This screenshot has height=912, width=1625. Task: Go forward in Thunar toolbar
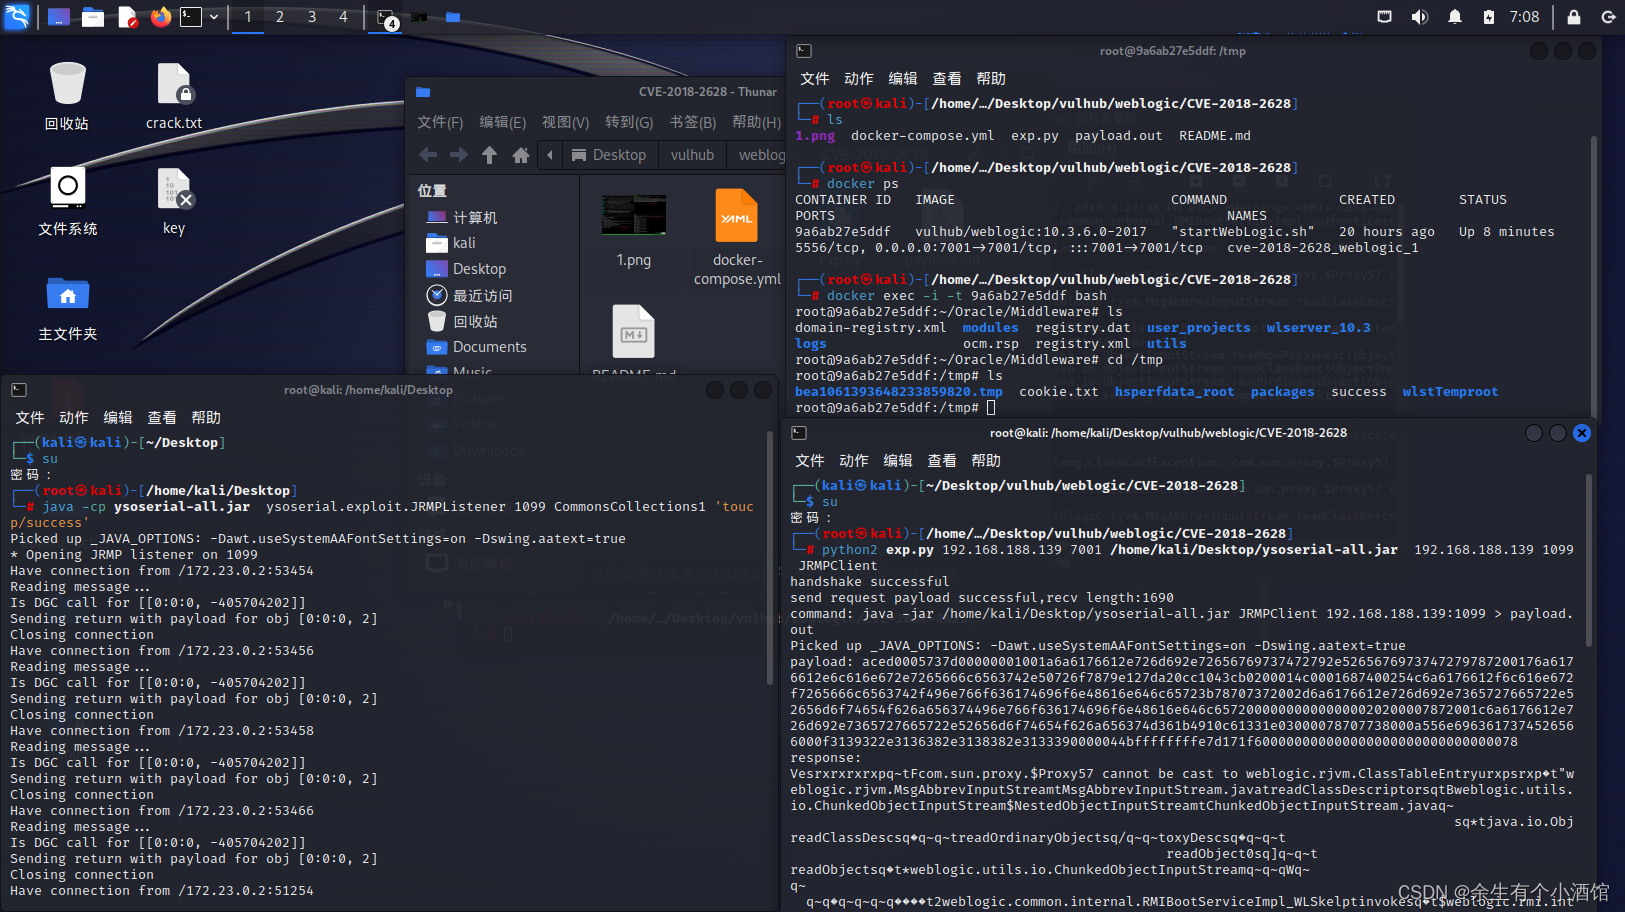[459, 155]
